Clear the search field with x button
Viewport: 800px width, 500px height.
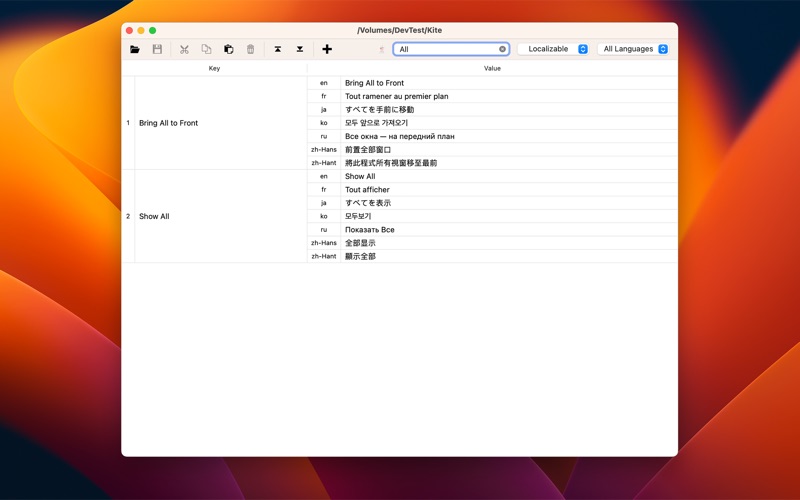click(503, 49)
